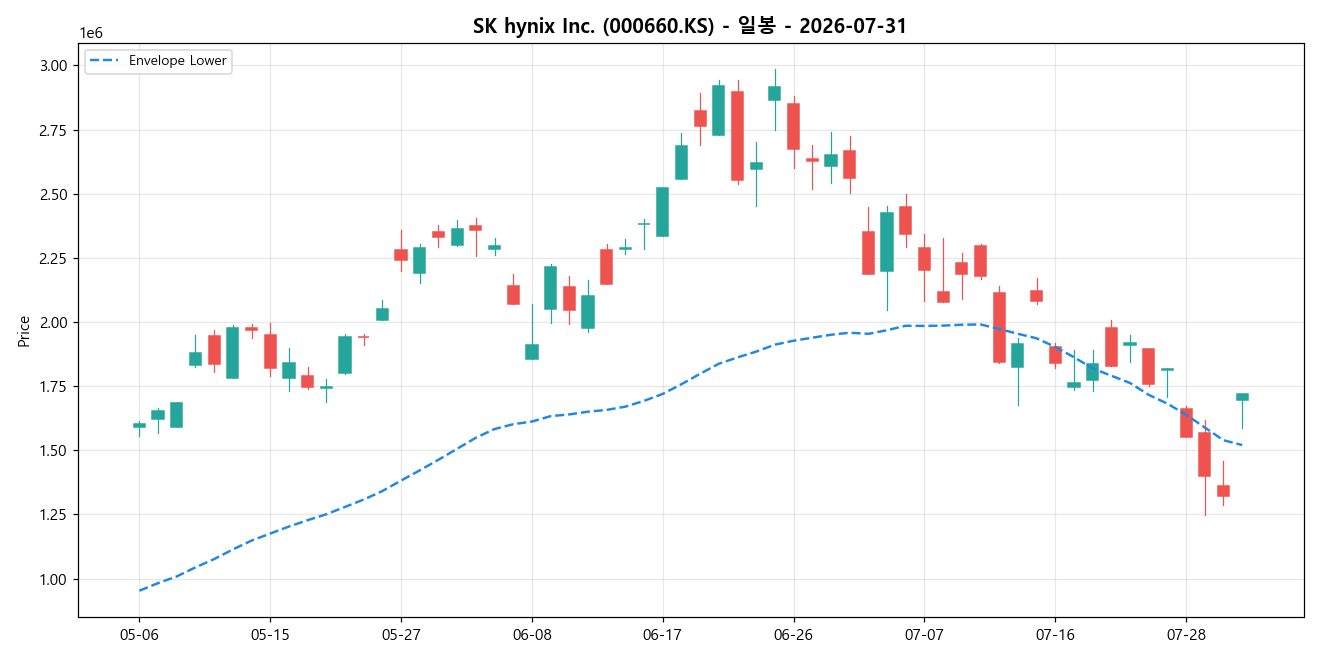Click the 07-16 date label
The image size is (1320, 660).
(x=1055, y=635)
